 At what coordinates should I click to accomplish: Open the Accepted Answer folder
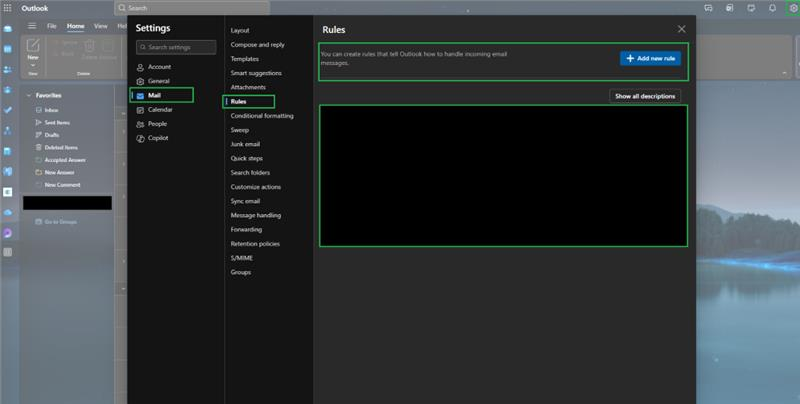[67, 160]
